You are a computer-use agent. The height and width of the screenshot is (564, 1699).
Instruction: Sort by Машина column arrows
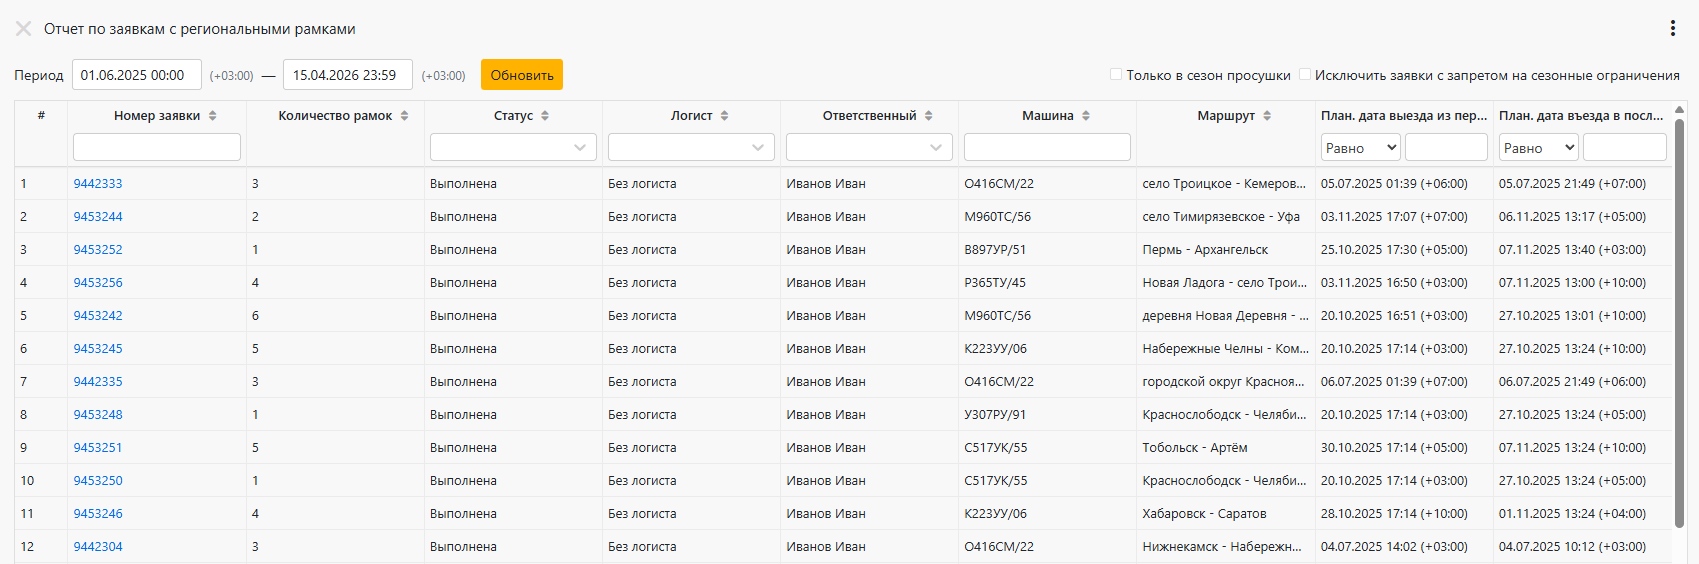[1086, 116]
